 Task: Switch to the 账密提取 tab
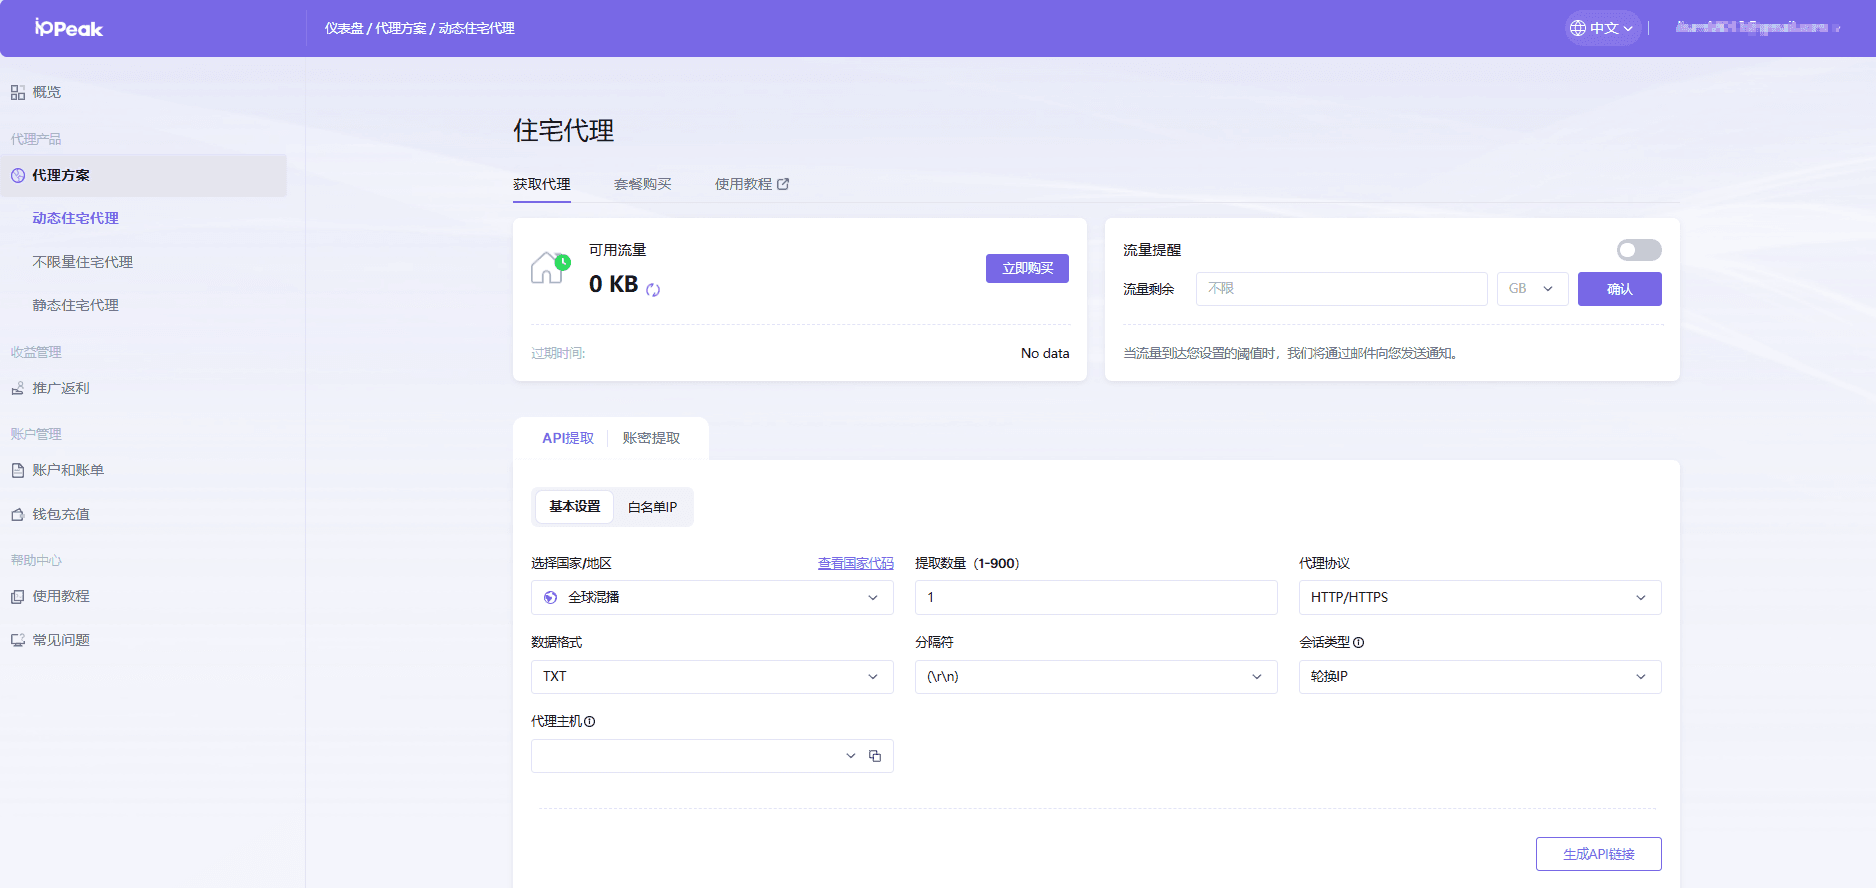[651, 438]
